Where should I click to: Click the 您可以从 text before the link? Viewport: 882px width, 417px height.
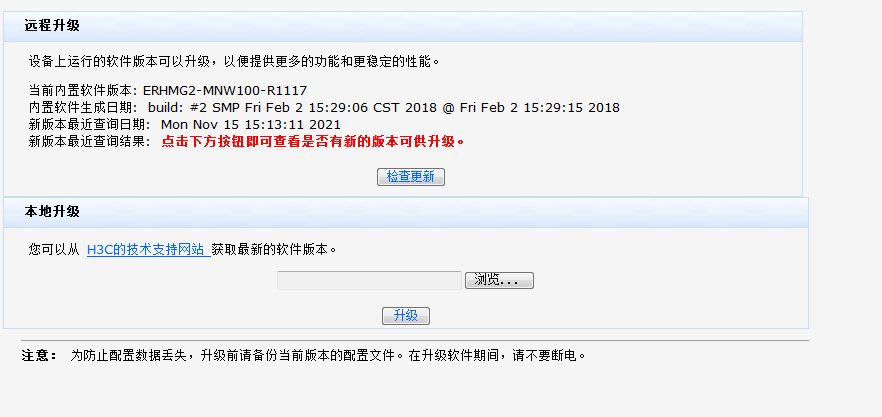tap(53, 250)
